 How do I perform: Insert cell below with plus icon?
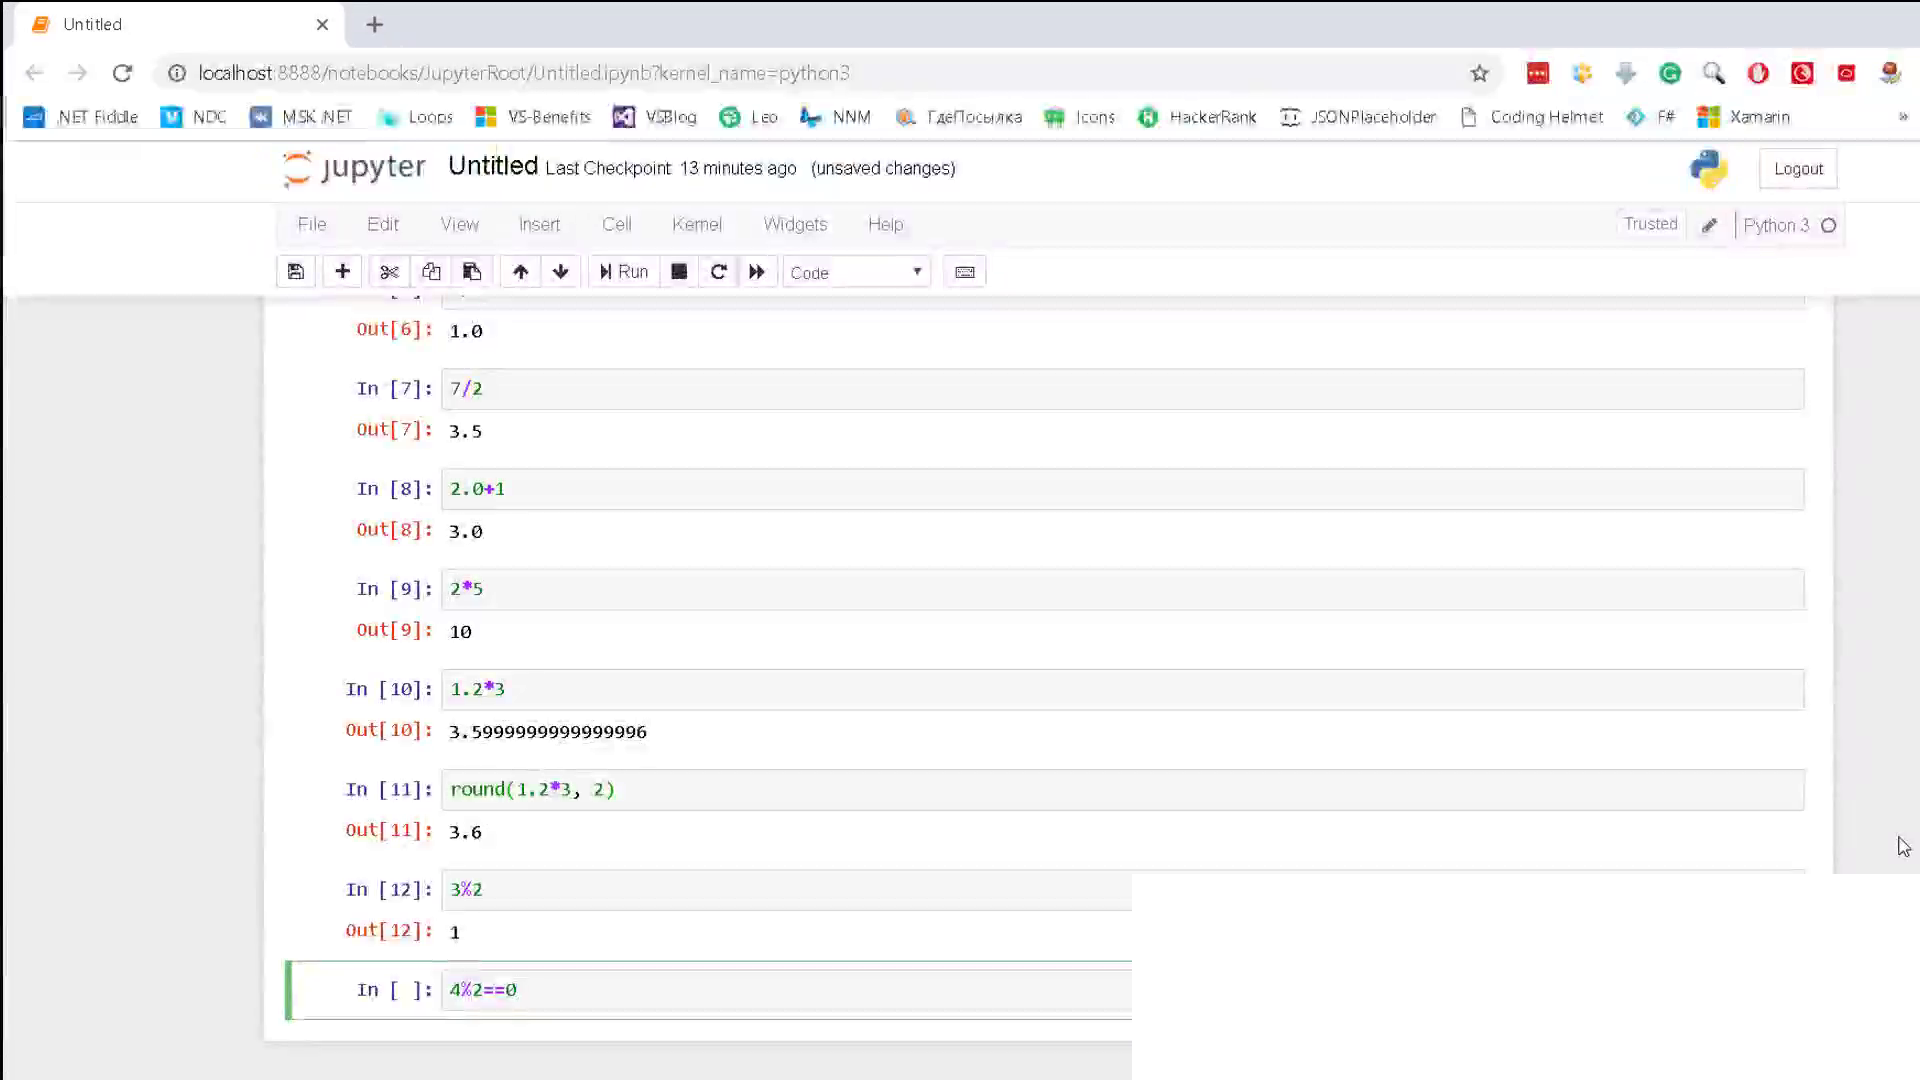click(342, 272)
